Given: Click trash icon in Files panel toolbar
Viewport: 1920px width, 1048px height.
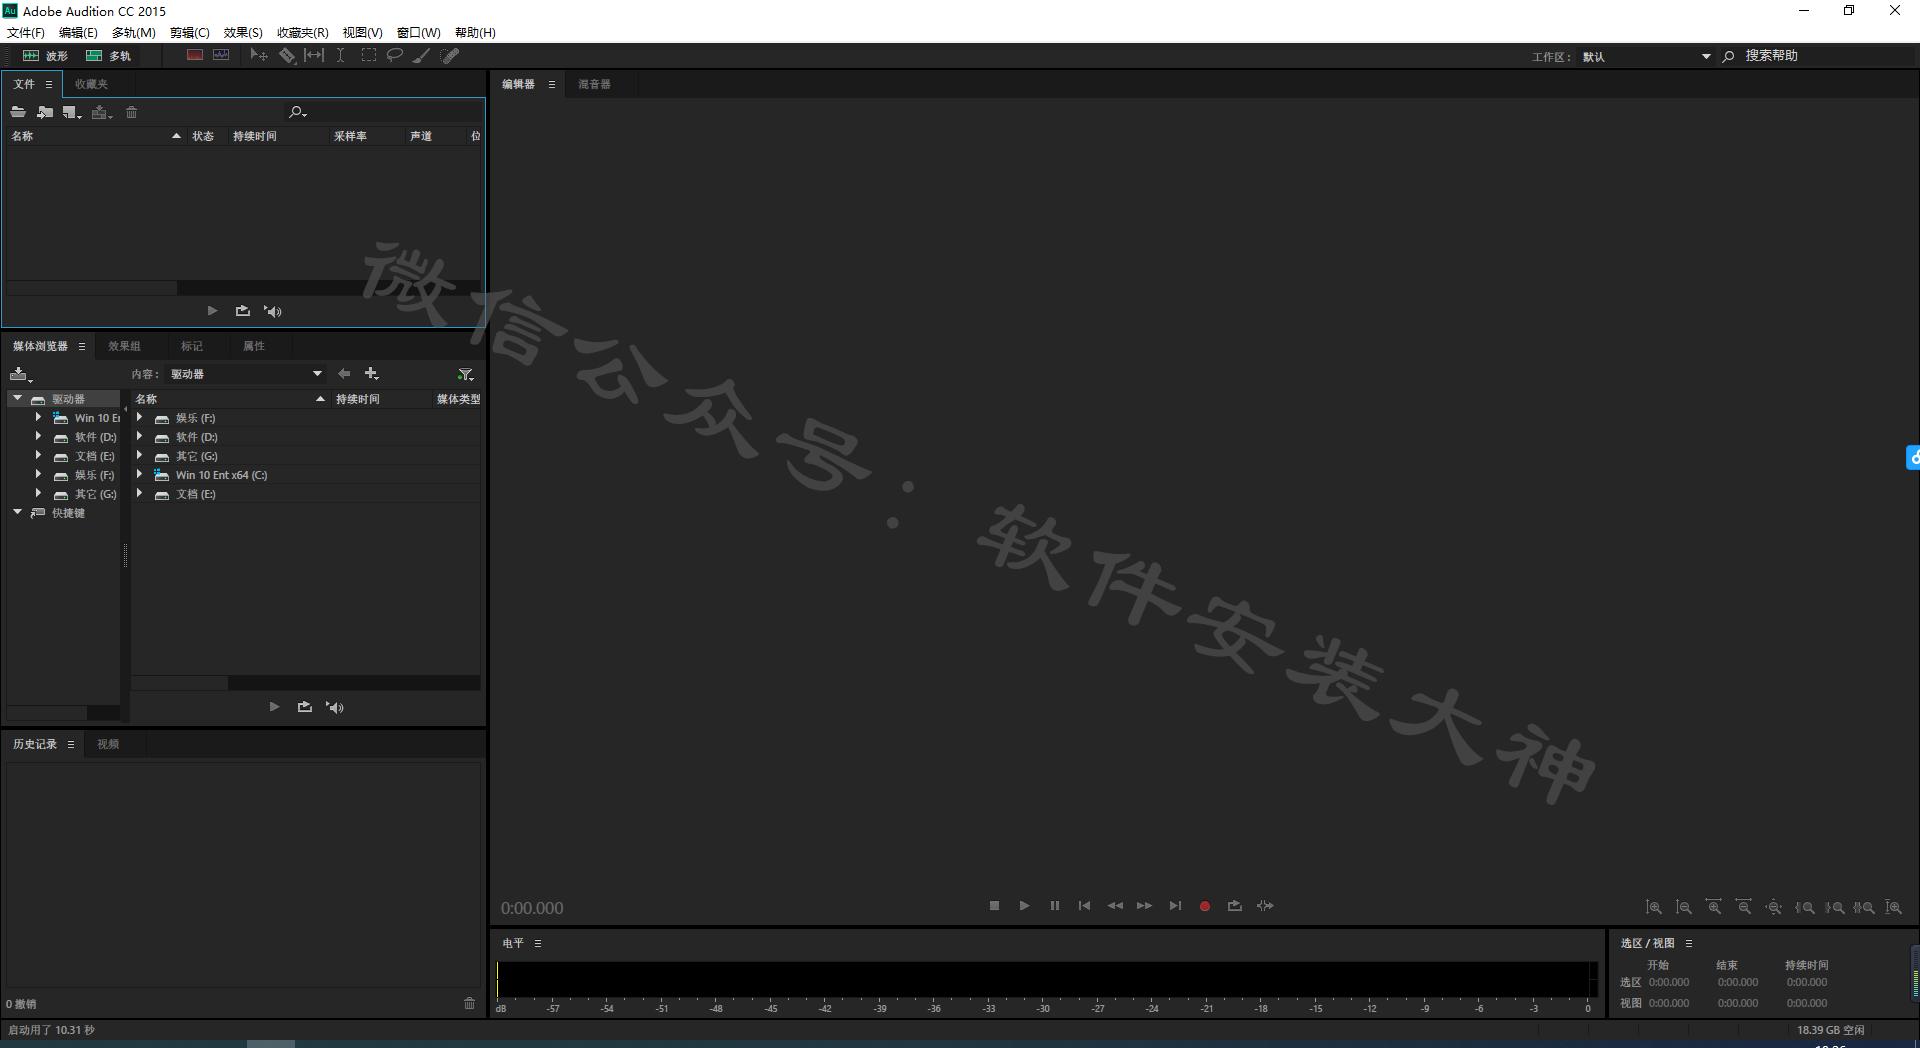Looking at the screenshot, I should click(131, 112).
